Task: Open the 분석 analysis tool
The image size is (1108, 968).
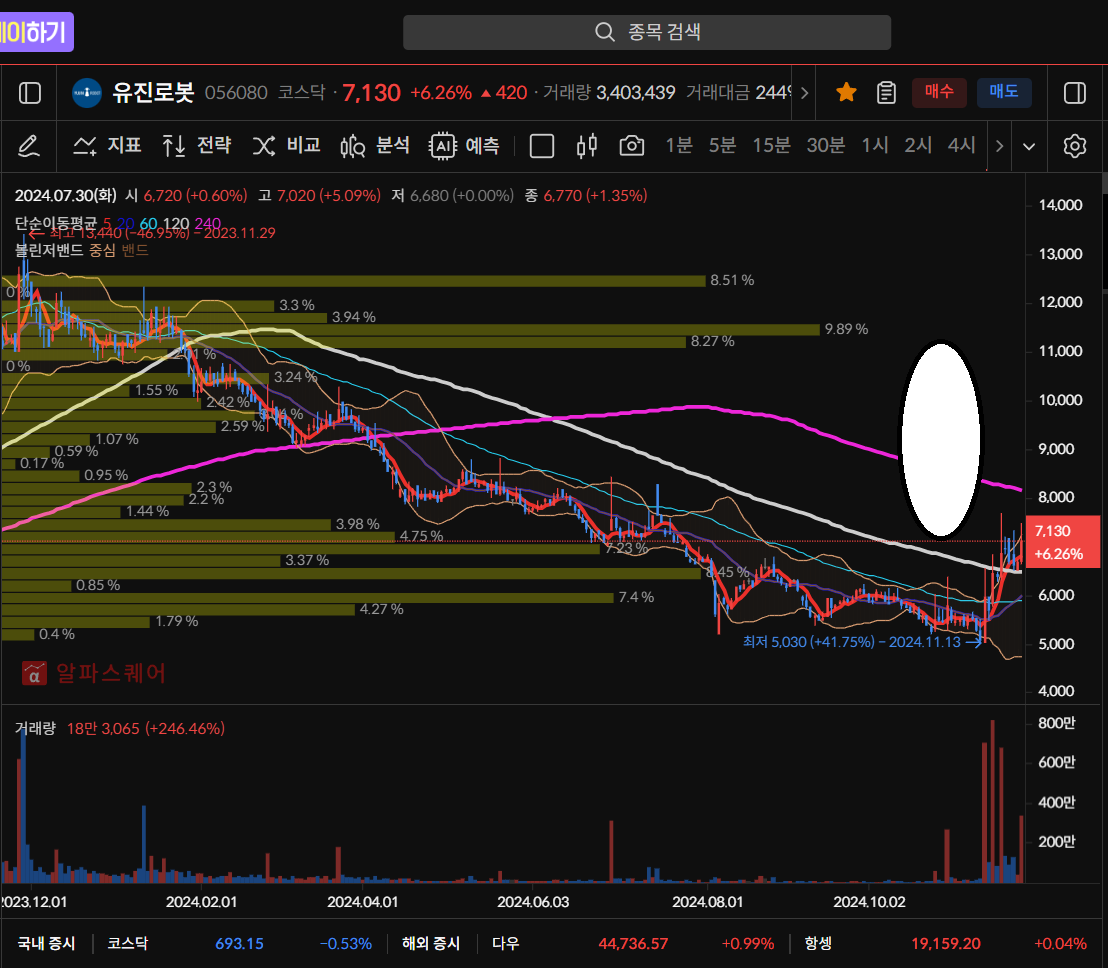Action: tap(375, 146)
